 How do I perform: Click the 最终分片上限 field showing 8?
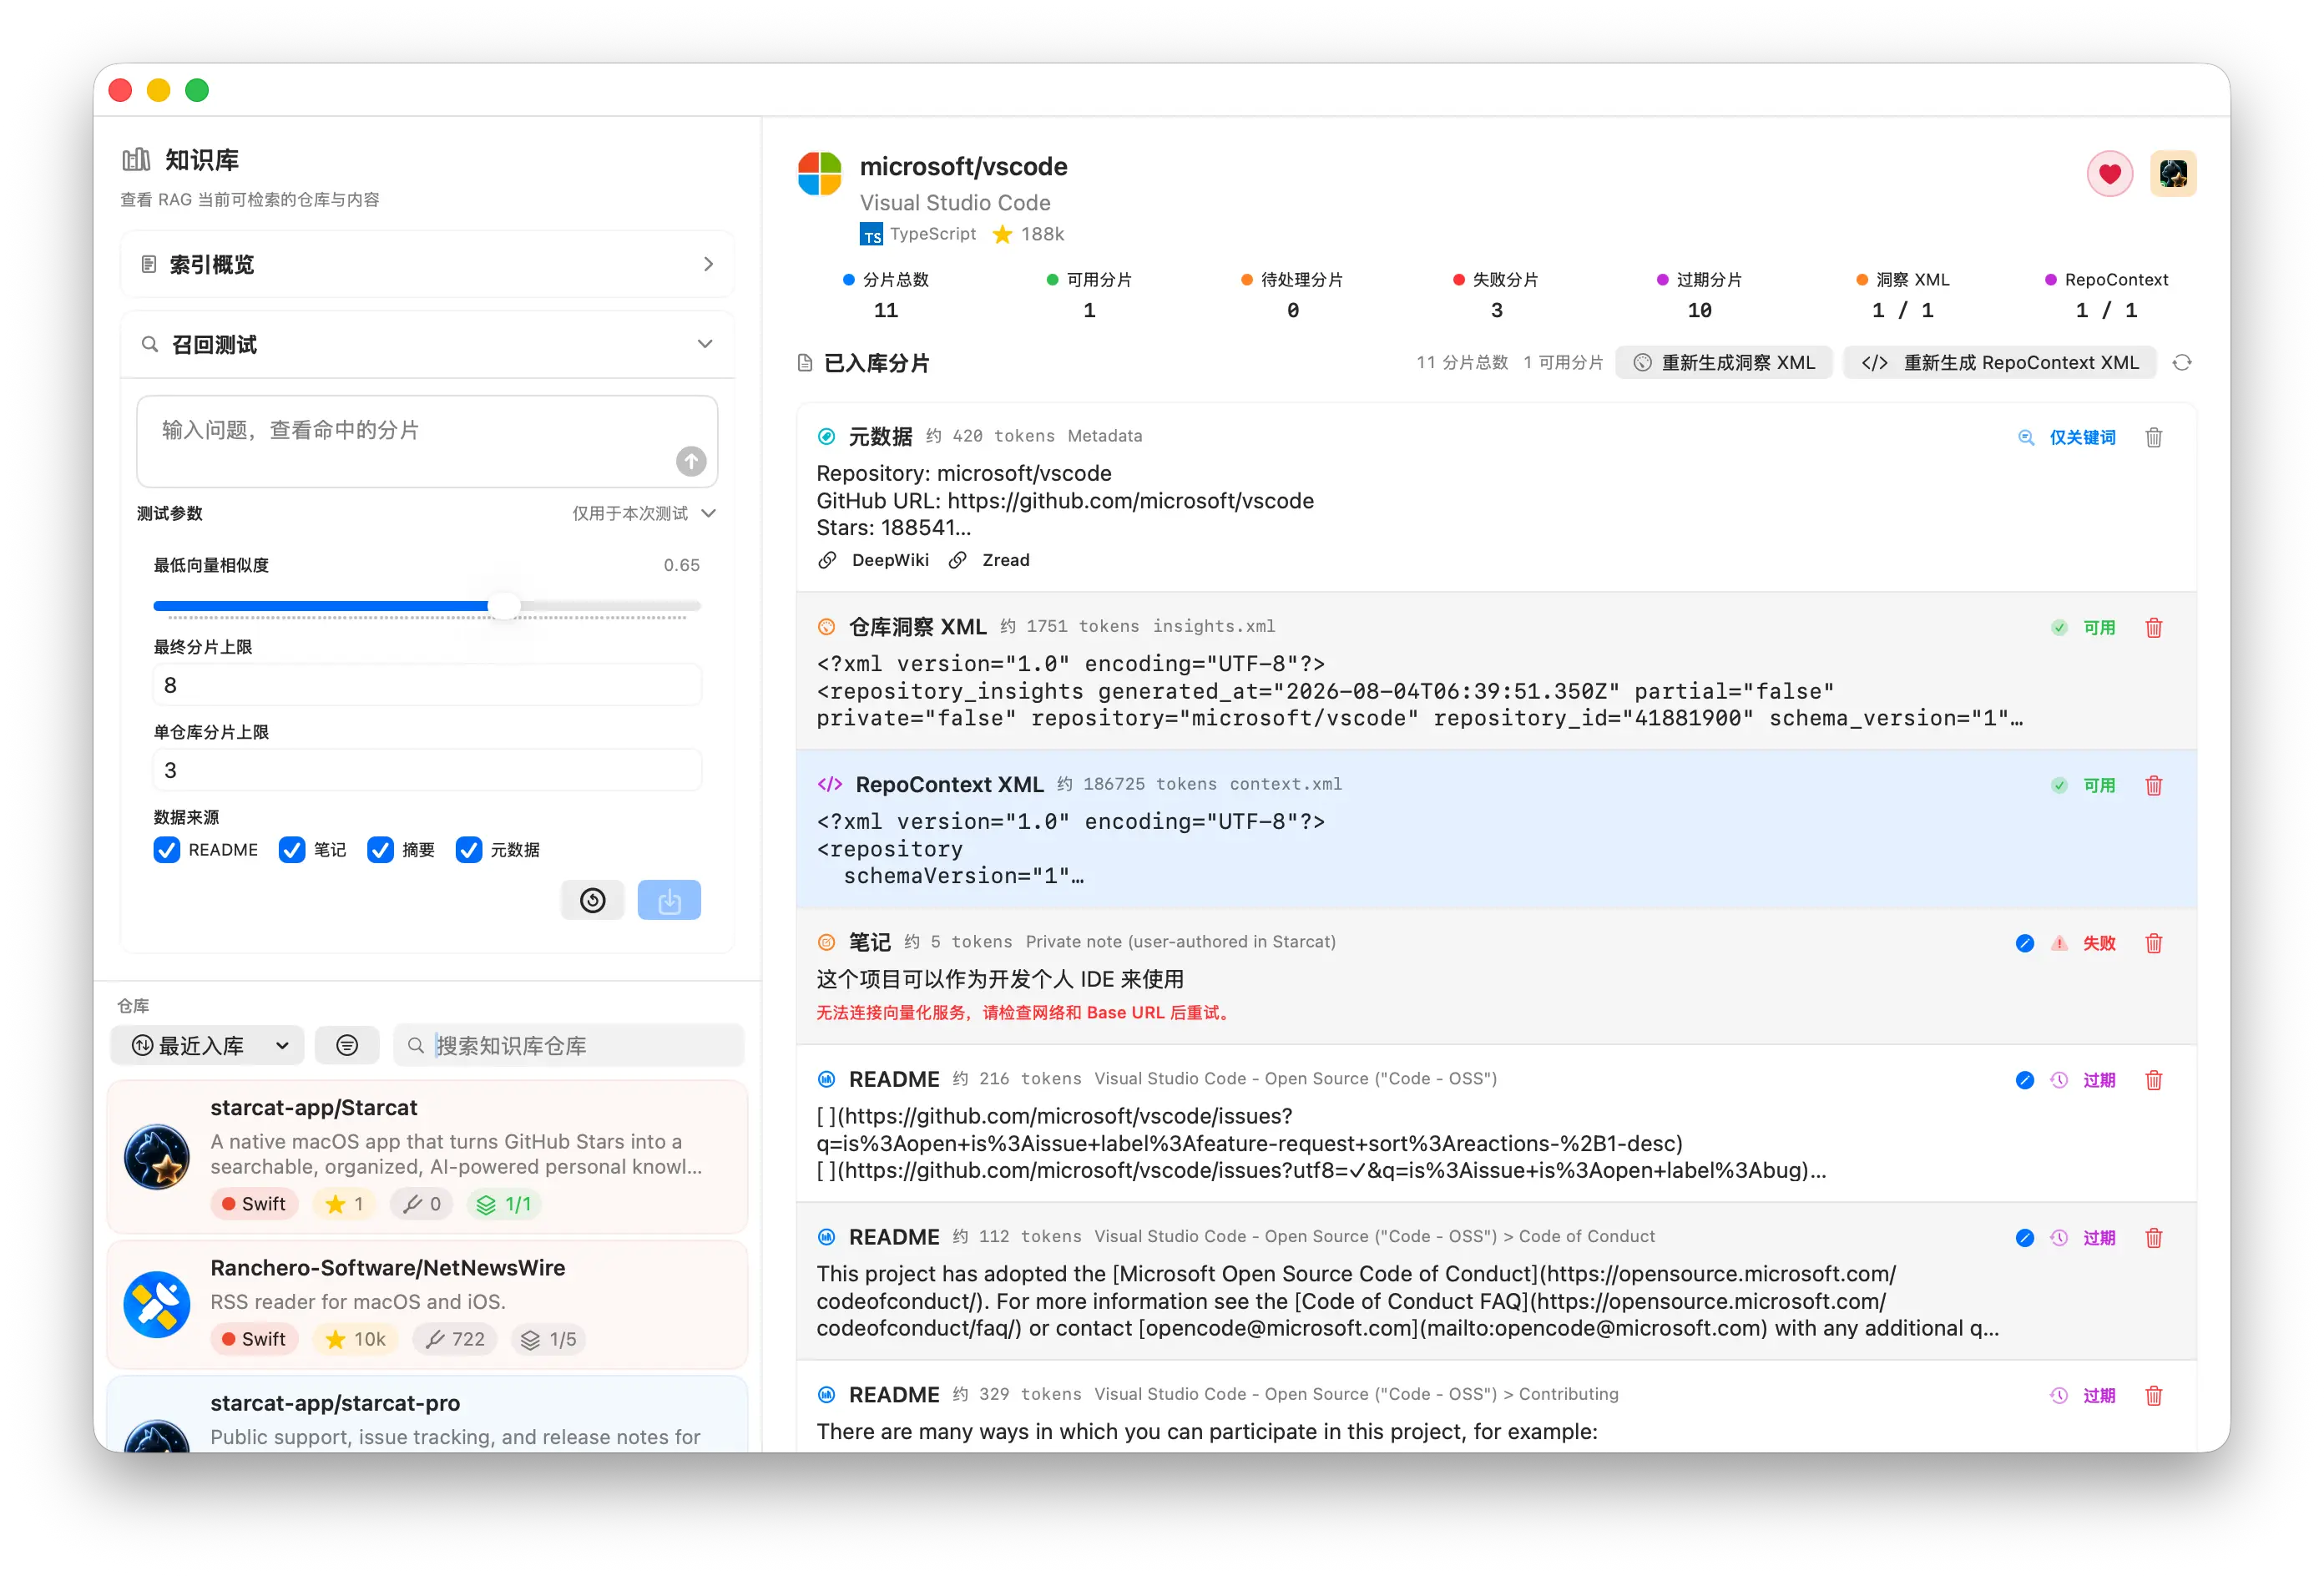tap(427, 686)
